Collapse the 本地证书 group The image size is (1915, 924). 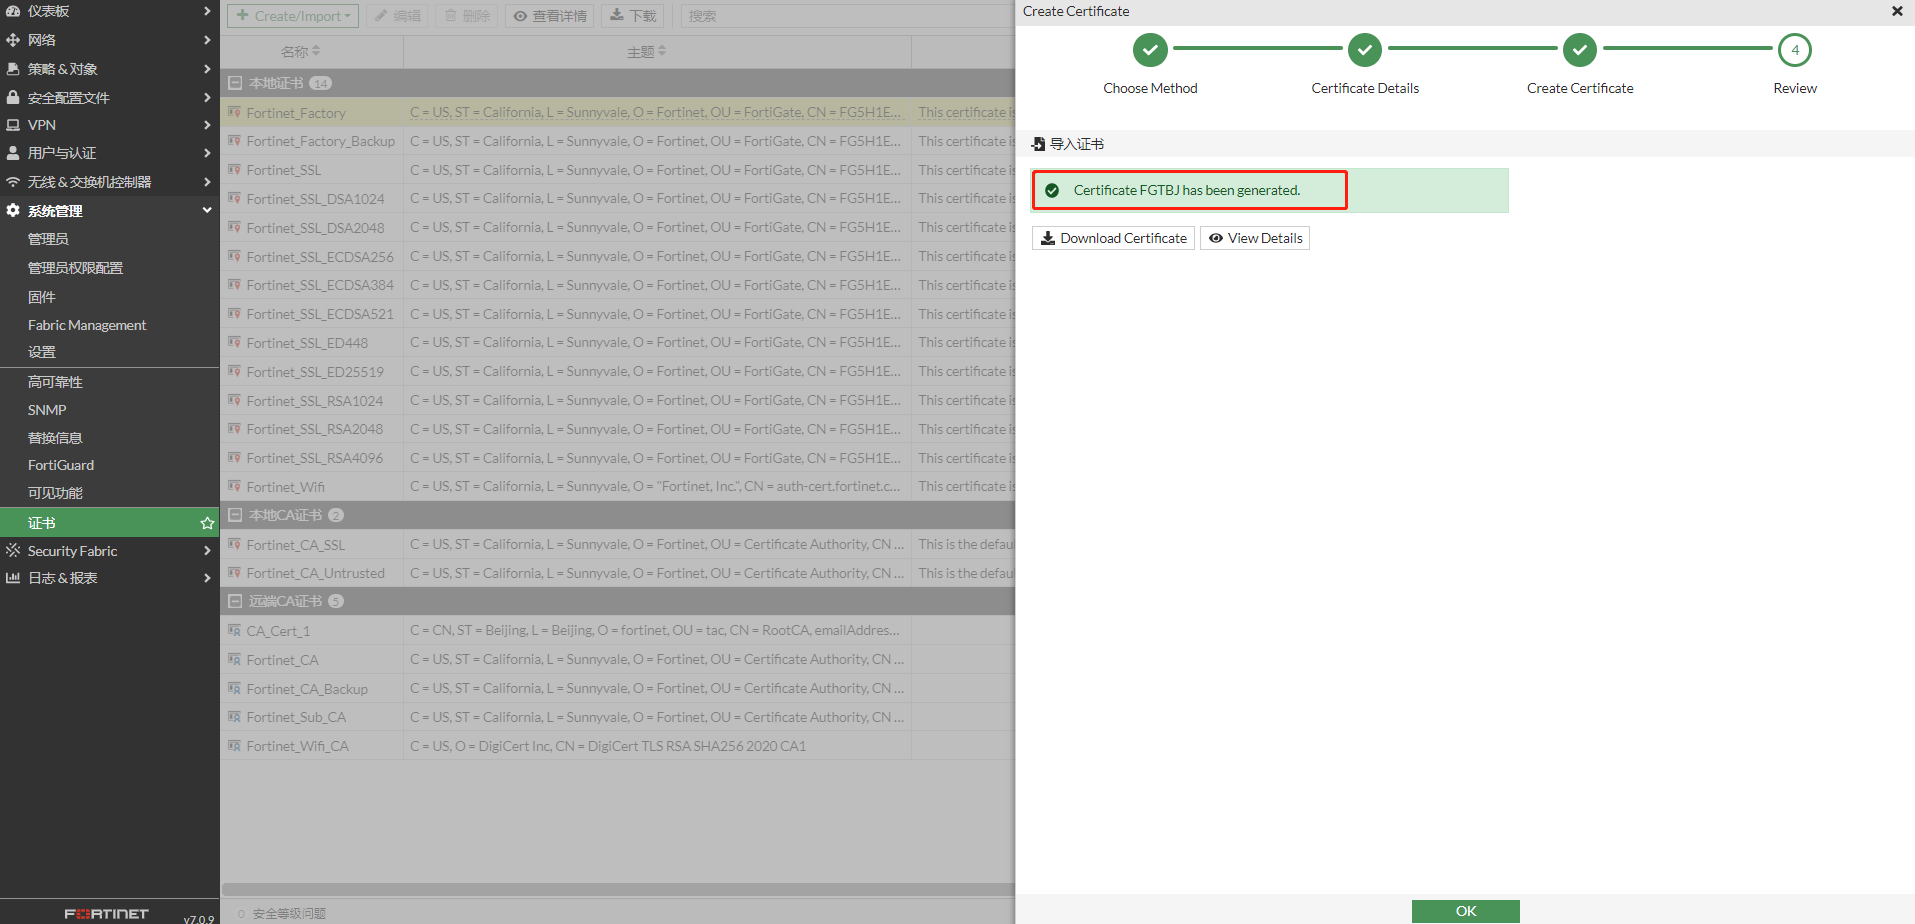pos(235,83)
